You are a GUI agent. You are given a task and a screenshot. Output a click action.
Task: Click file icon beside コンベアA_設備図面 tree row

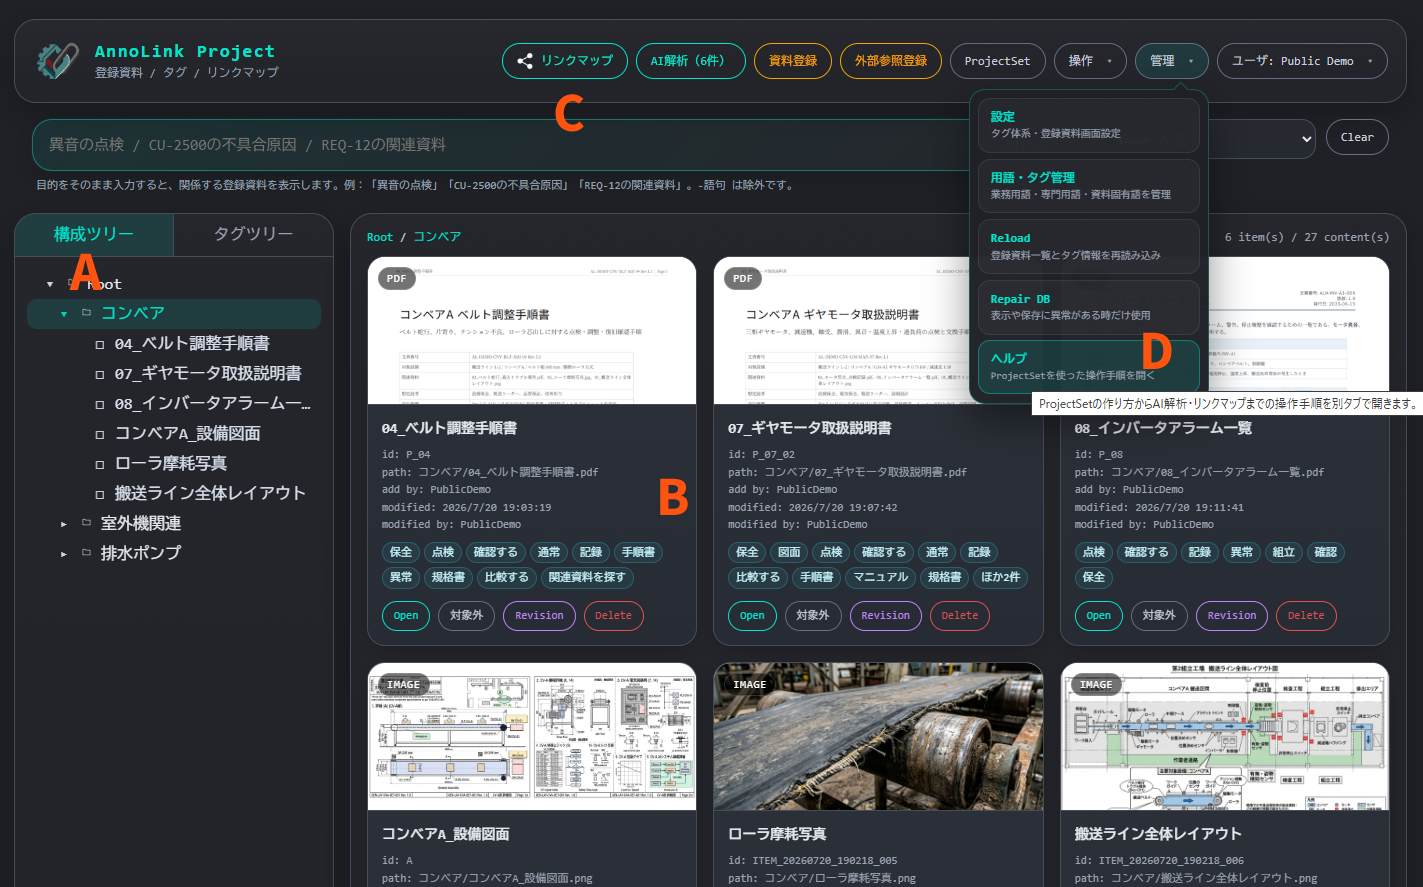pyautogui.click(x=99, y=434)
